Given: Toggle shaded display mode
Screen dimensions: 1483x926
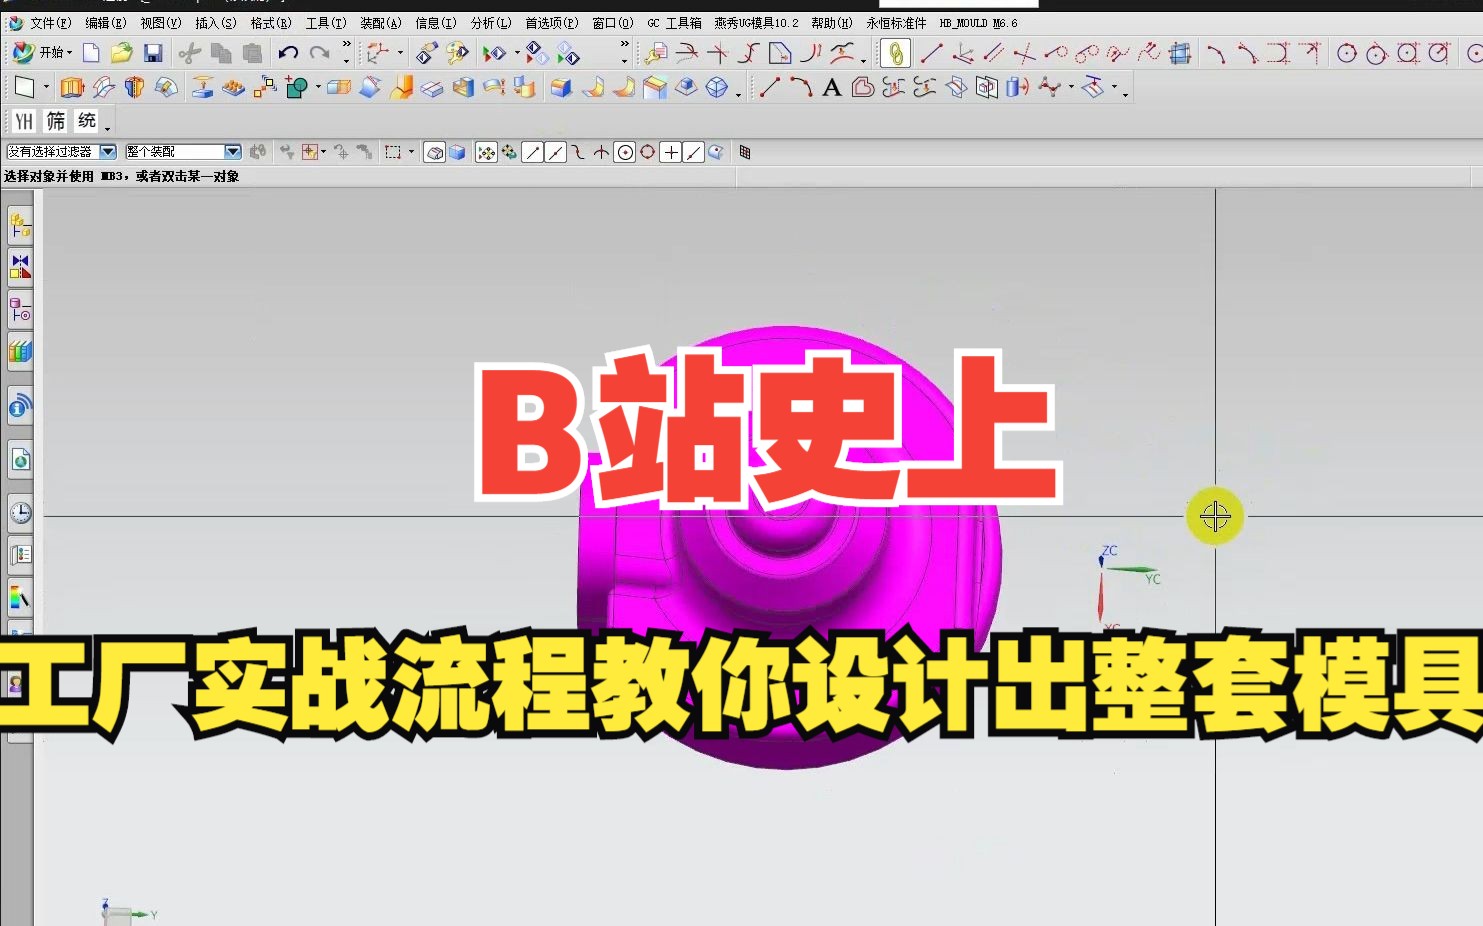Looking at the screenshot, I should point(457,152).
